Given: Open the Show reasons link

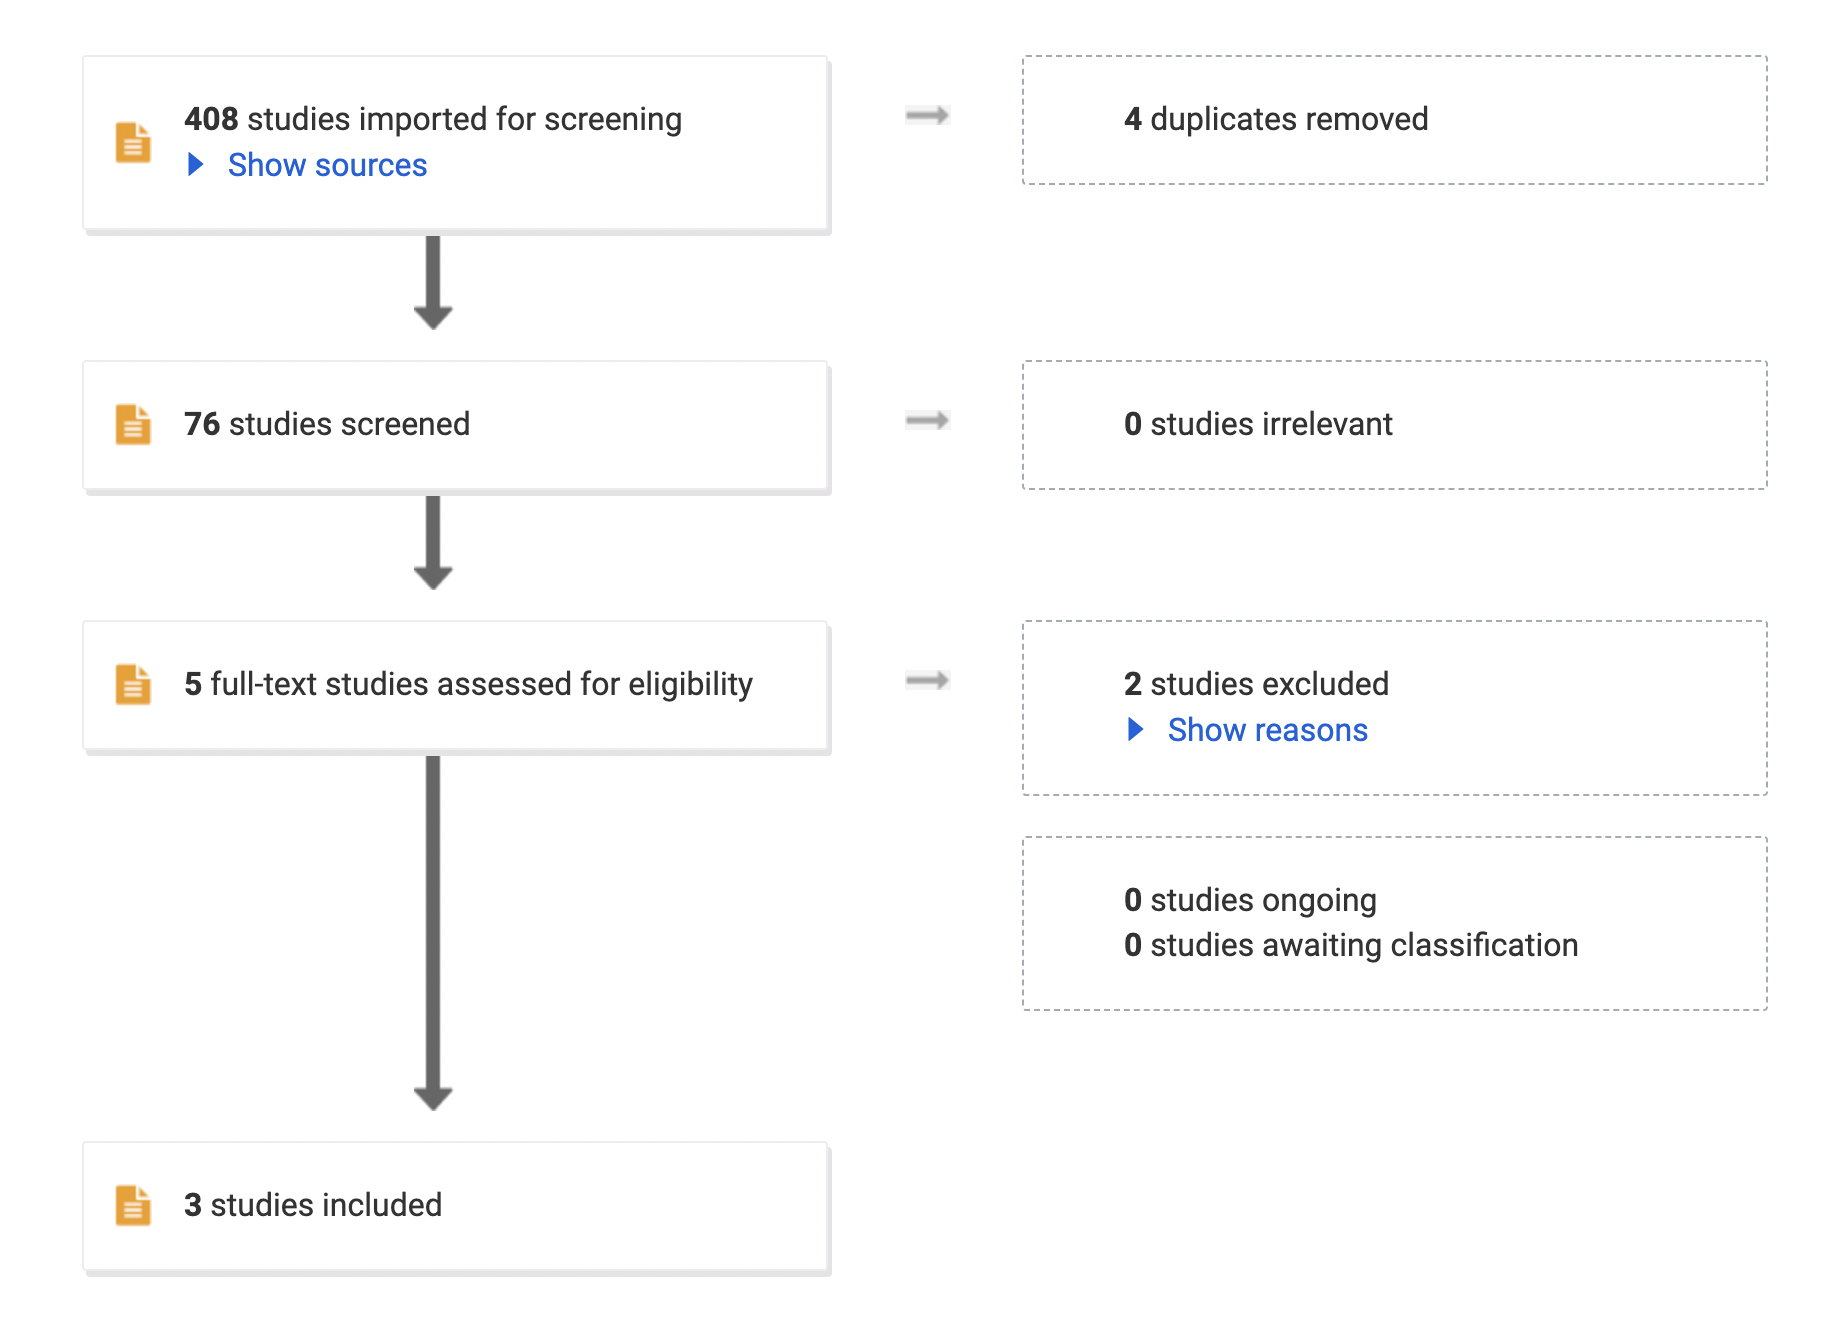Looking at the screenshot, I should pos(1267,730).
